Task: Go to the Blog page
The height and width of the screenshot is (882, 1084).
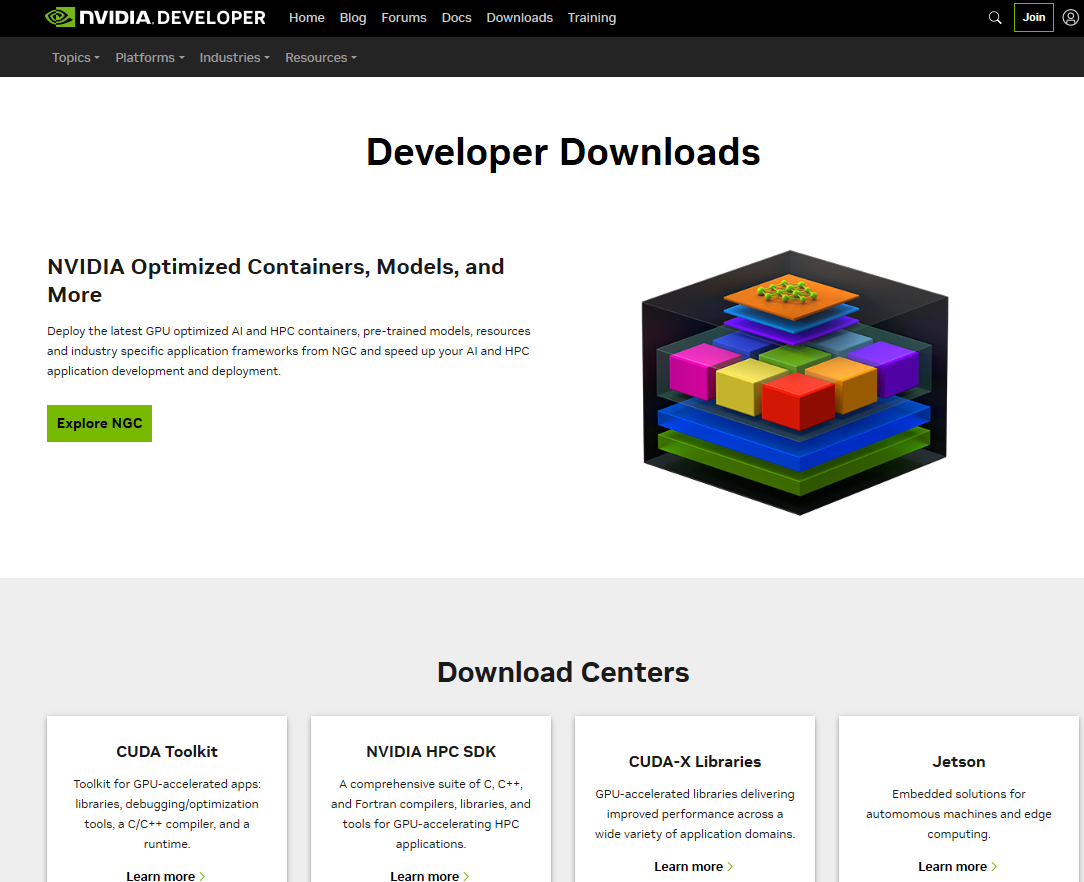Action: [x=353, y=18]
